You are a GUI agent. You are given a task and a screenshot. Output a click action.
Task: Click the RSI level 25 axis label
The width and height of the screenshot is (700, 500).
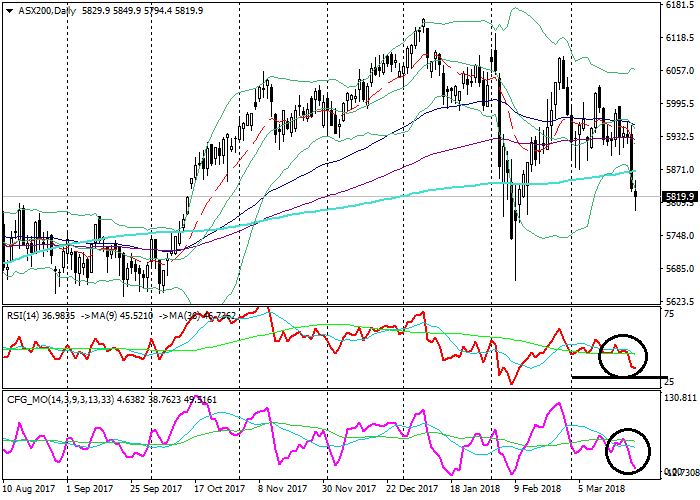point(669,382)
